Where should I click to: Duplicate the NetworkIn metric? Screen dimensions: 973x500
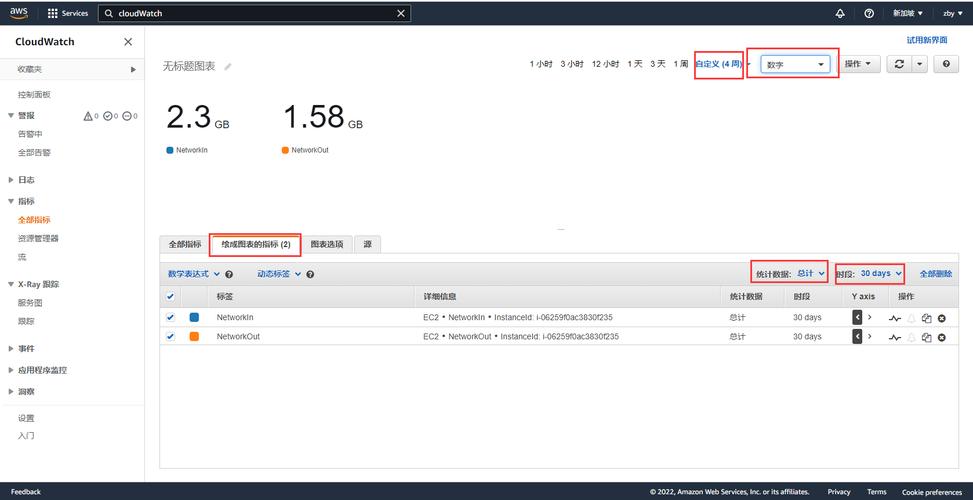point(926,318)
